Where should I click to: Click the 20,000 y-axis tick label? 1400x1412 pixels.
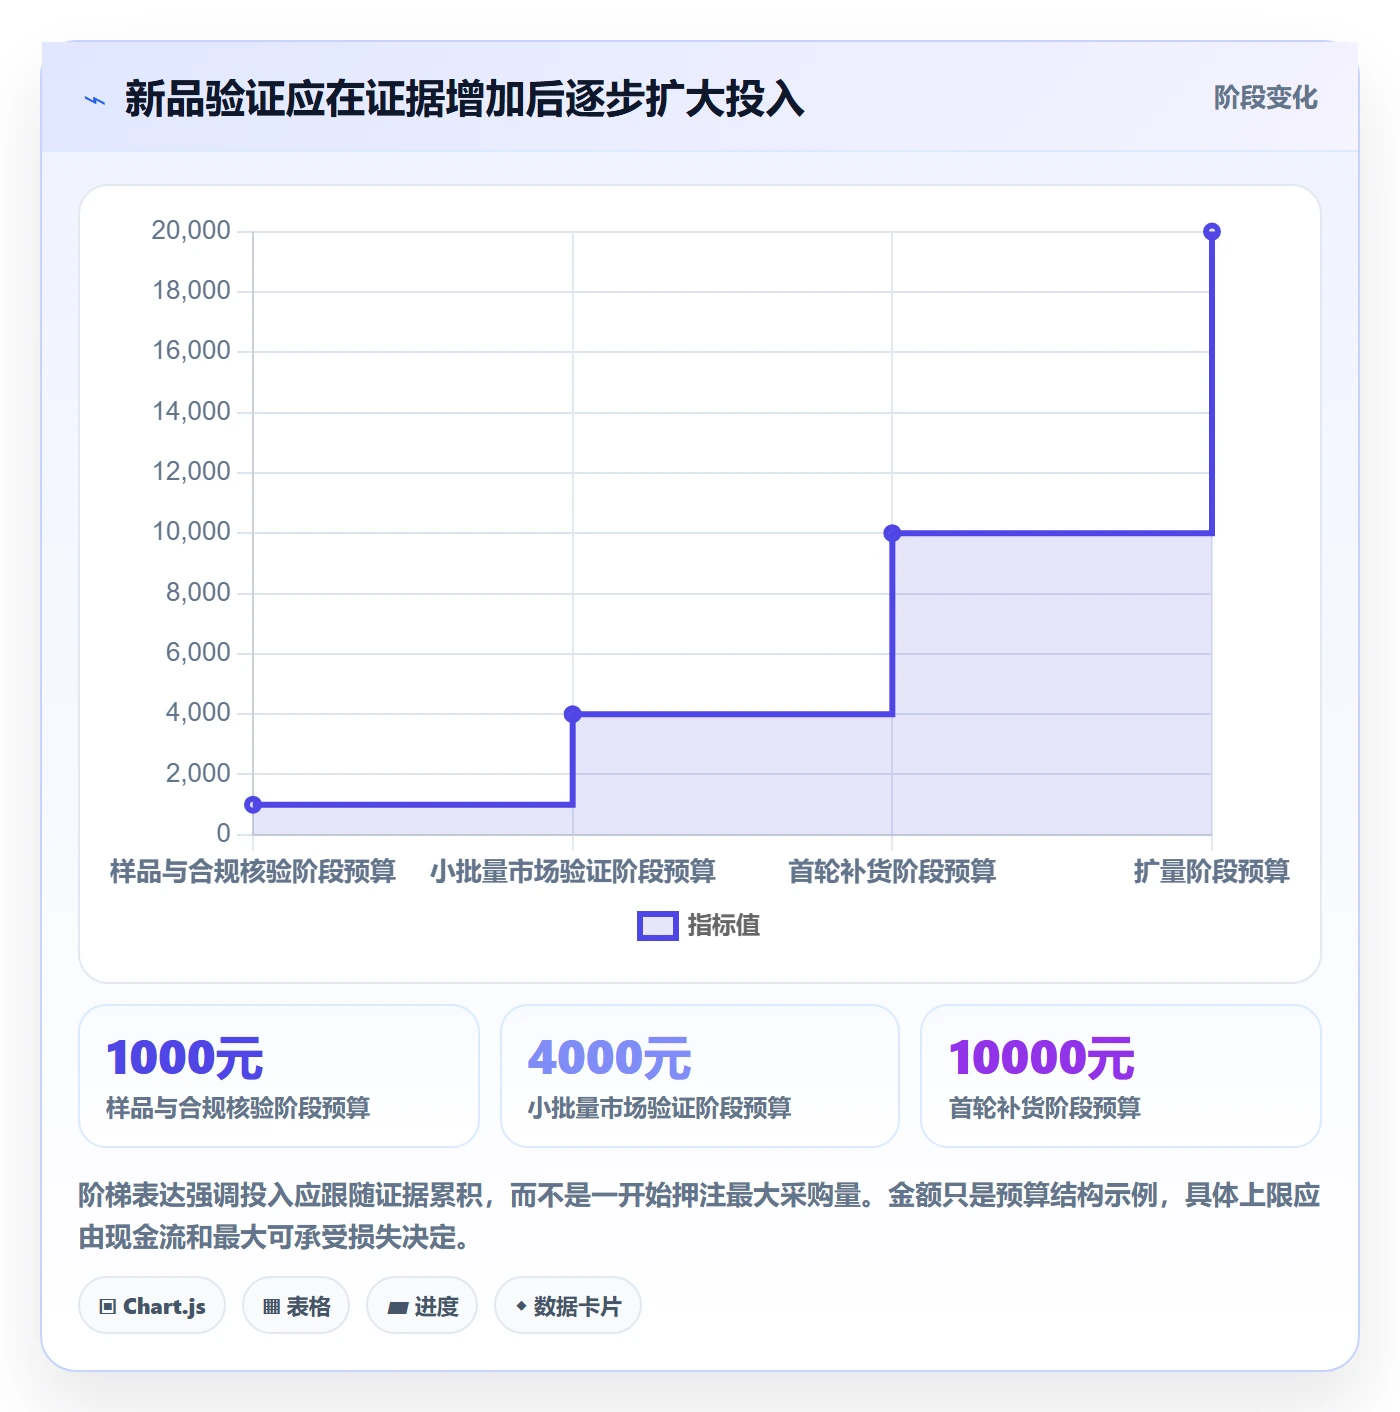[x=191, y=231]
